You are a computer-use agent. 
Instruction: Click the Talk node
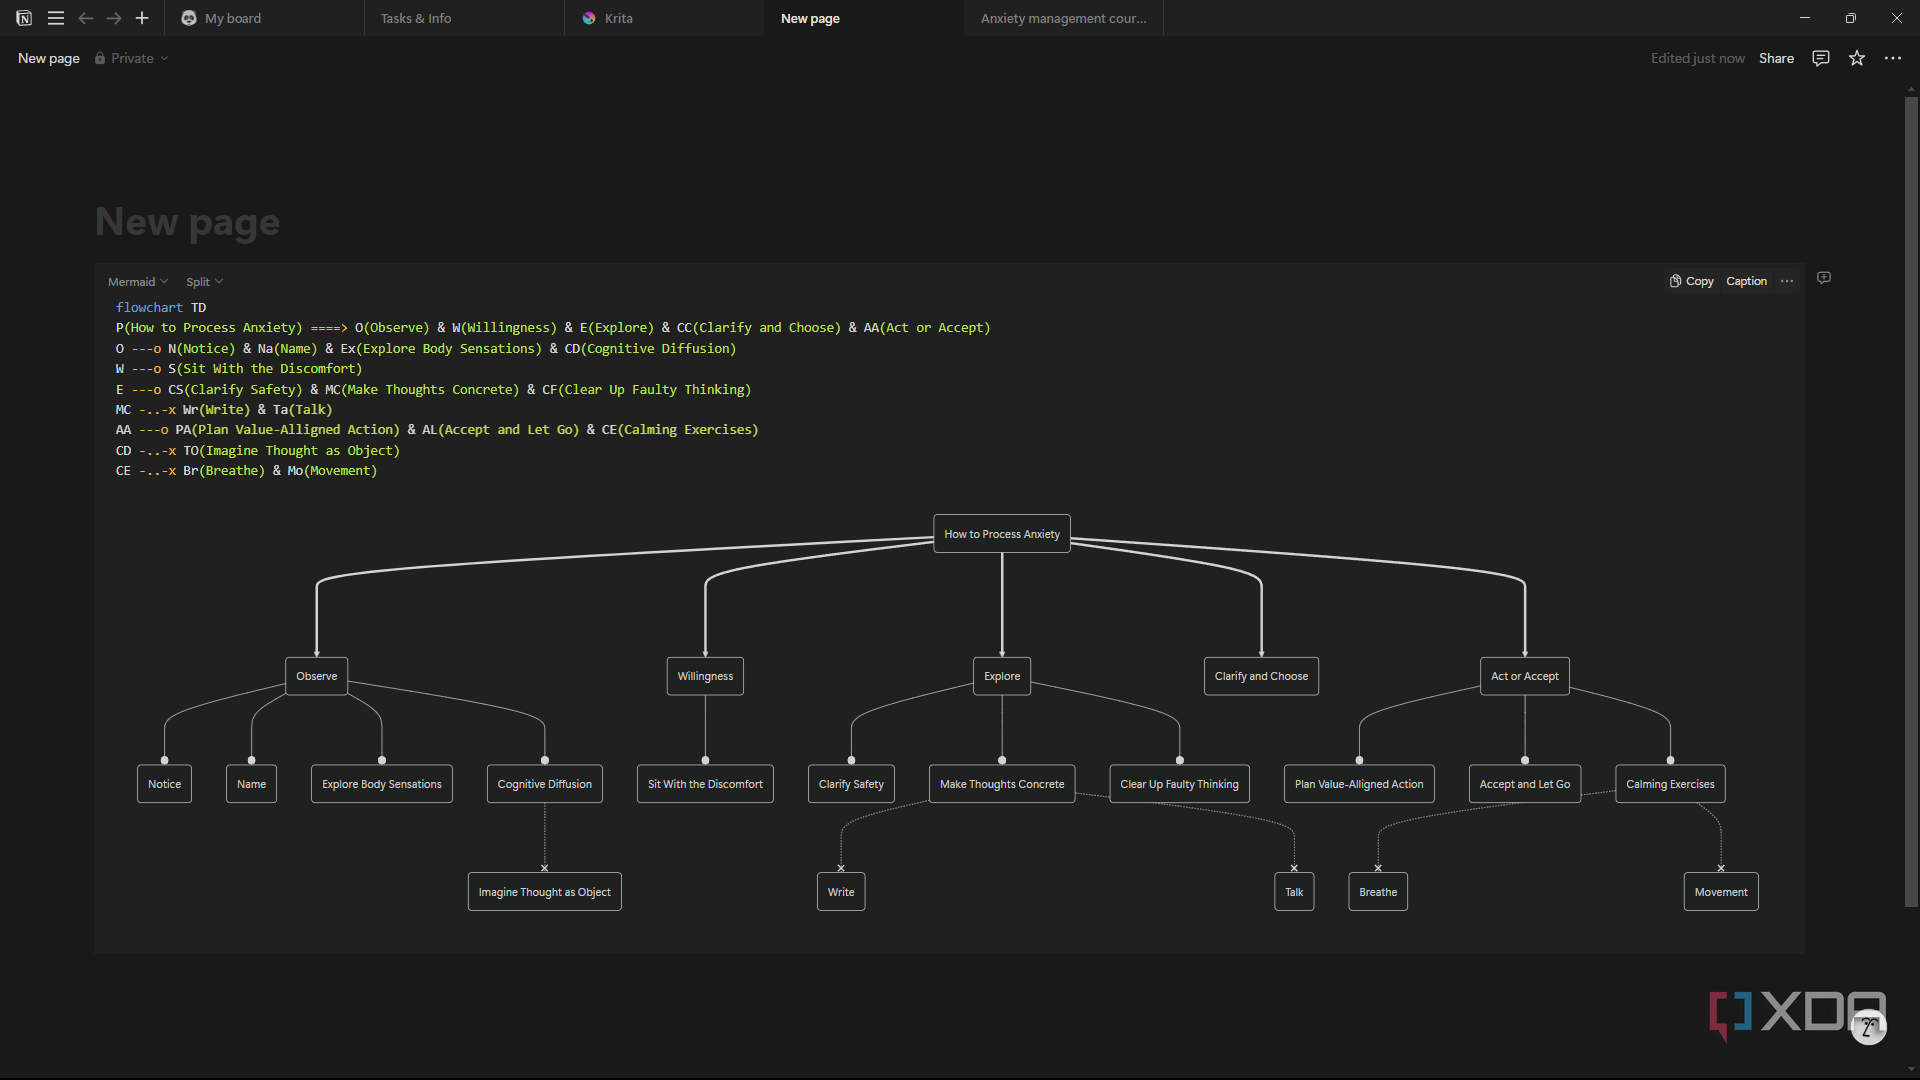tap(1294, 892)
